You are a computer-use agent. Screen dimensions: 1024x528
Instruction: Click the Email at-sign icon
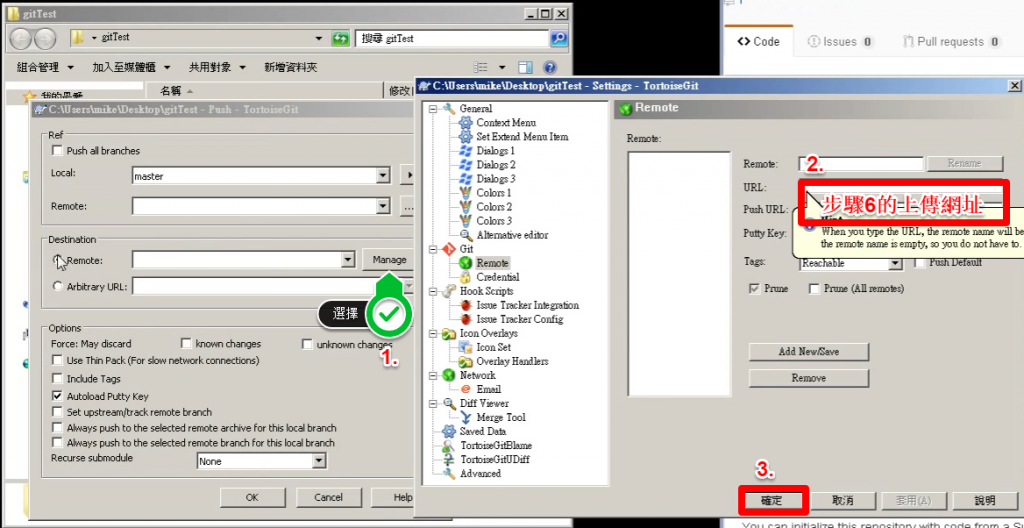tap(465, 389)
